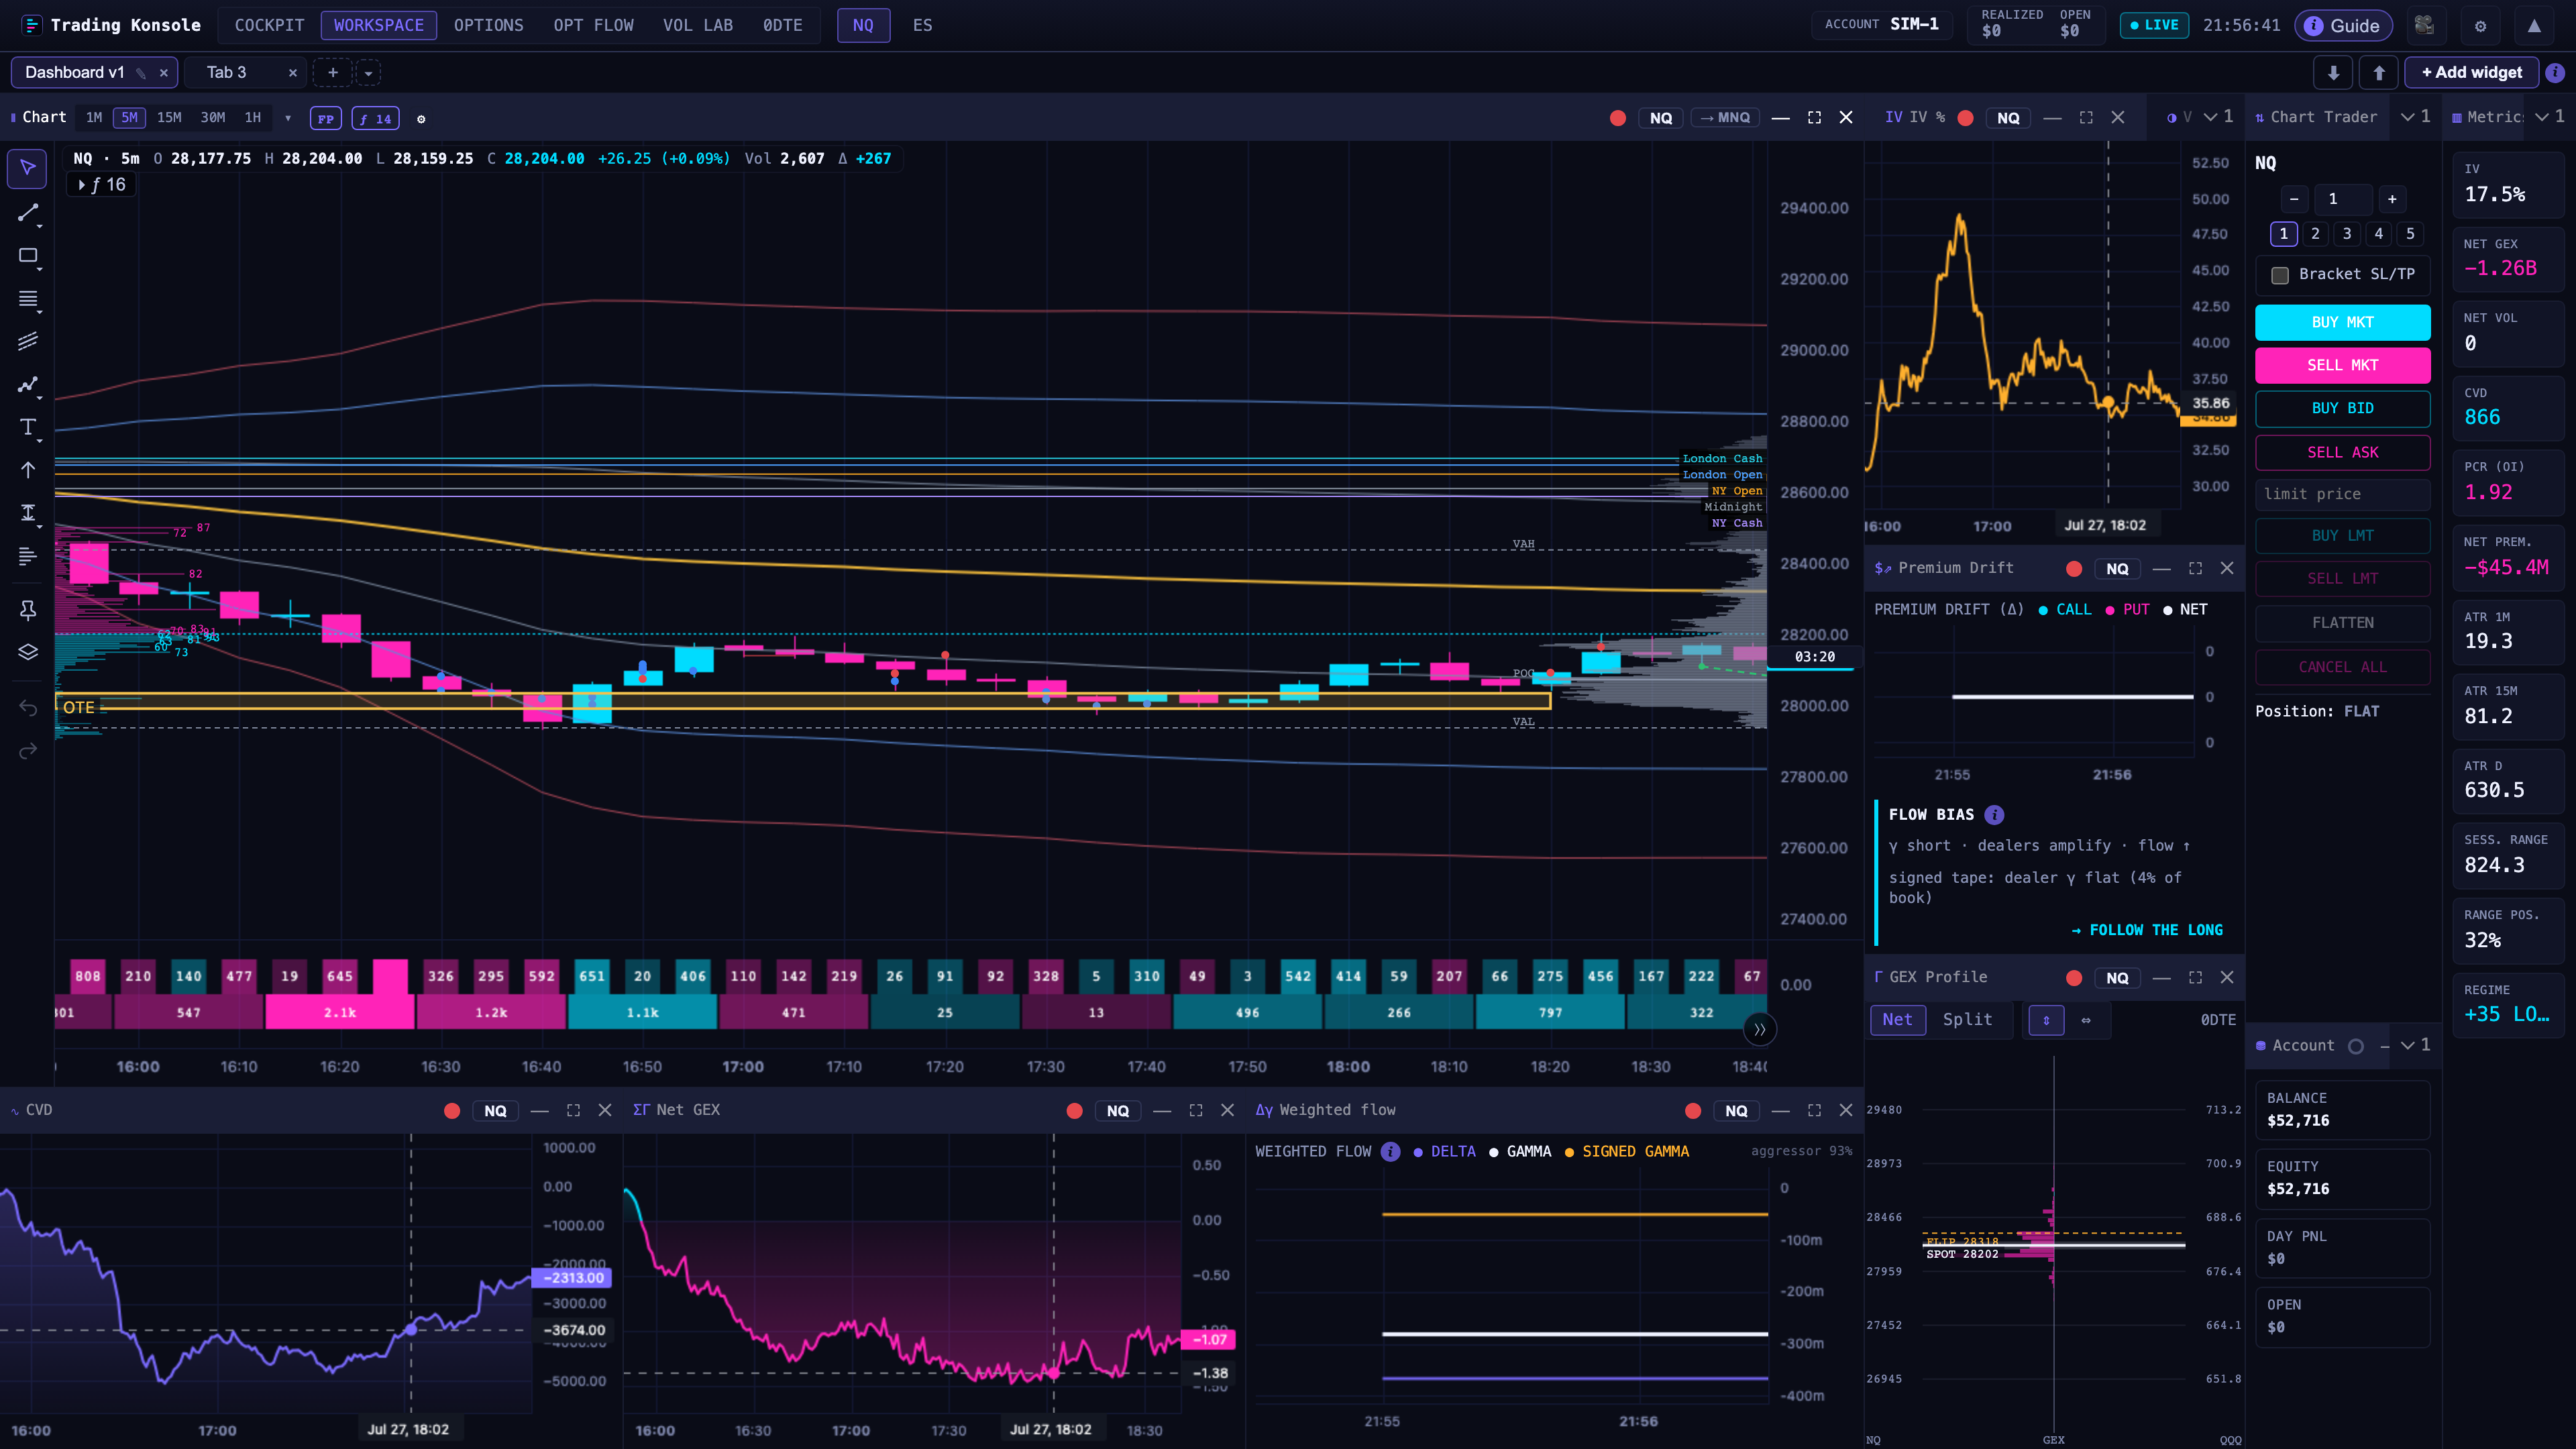Select the cursor pointer drawing tool

[x=27, y=168]
